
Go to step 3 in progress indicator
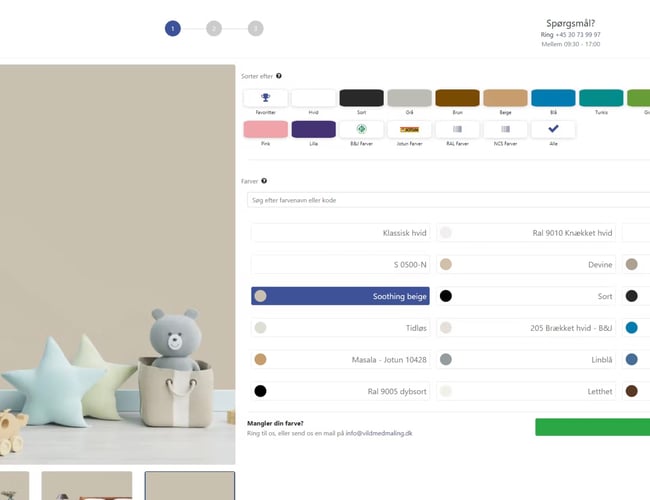[255, 29]
